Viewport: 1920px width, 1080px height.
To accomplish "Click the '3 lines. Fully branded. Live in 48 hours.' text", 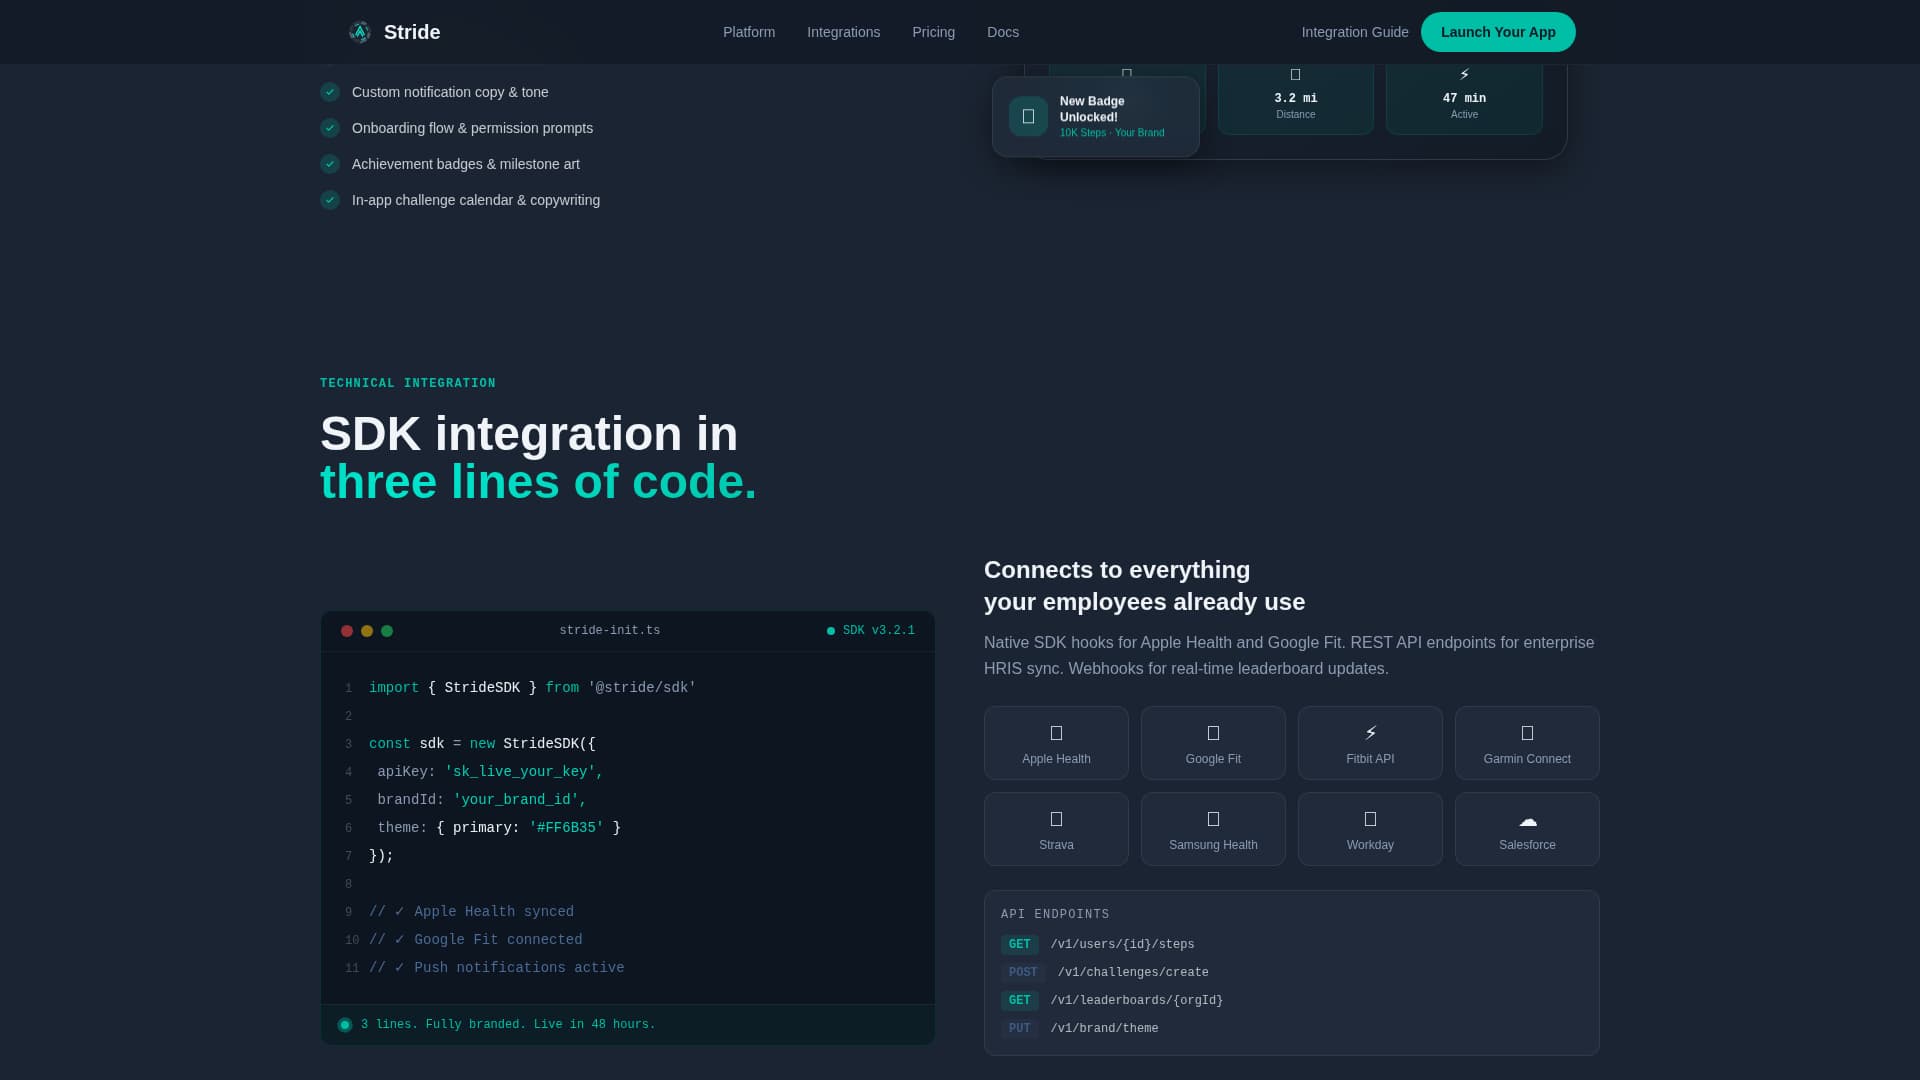I will coord(508,1025).
